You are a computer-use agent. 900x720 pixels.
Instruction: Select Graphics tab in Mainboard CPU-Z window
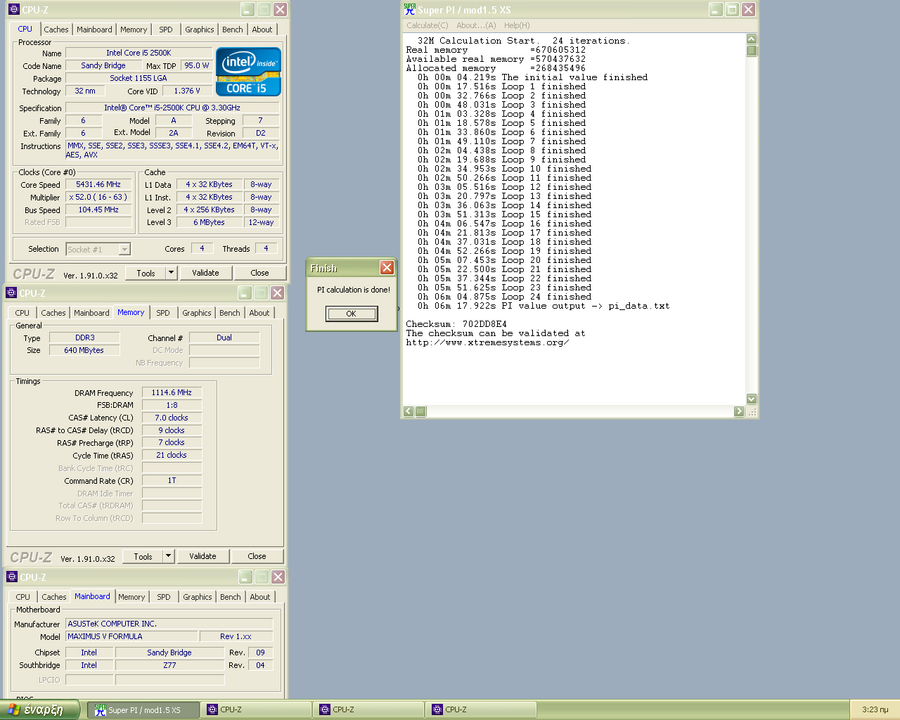[197, 597]
